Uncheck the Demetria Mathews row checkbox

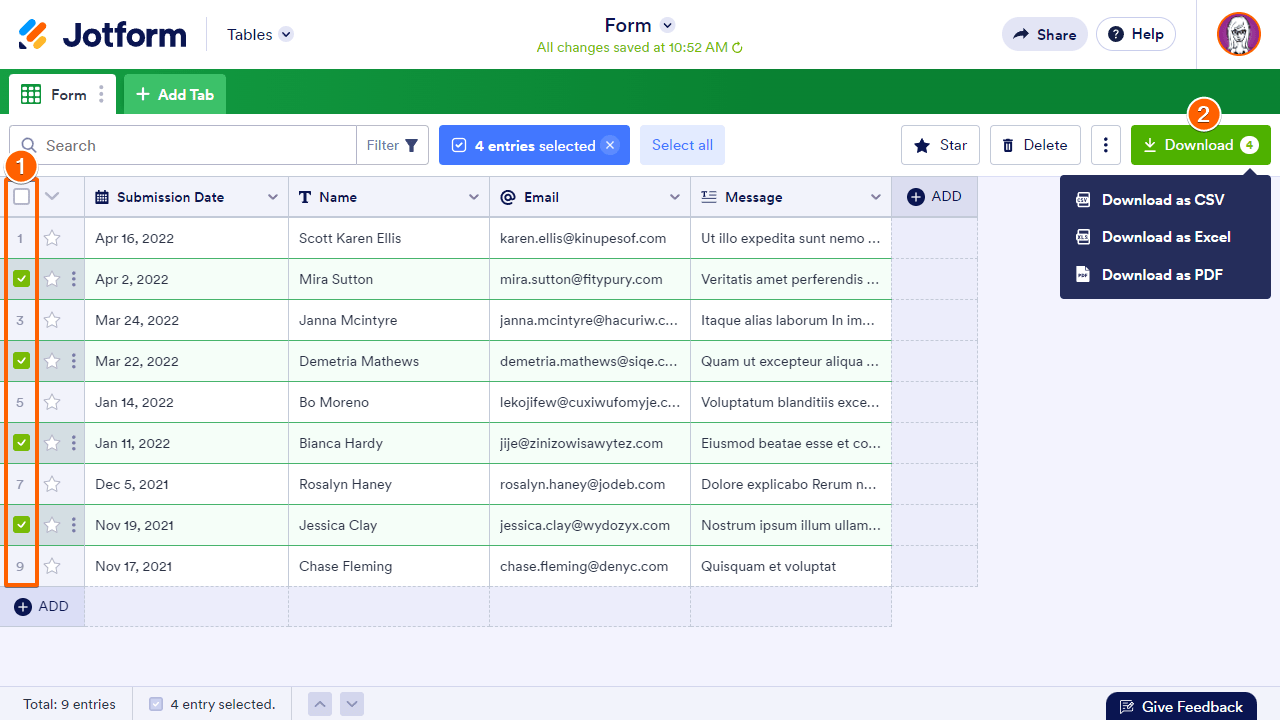click(x=21, y=361)
